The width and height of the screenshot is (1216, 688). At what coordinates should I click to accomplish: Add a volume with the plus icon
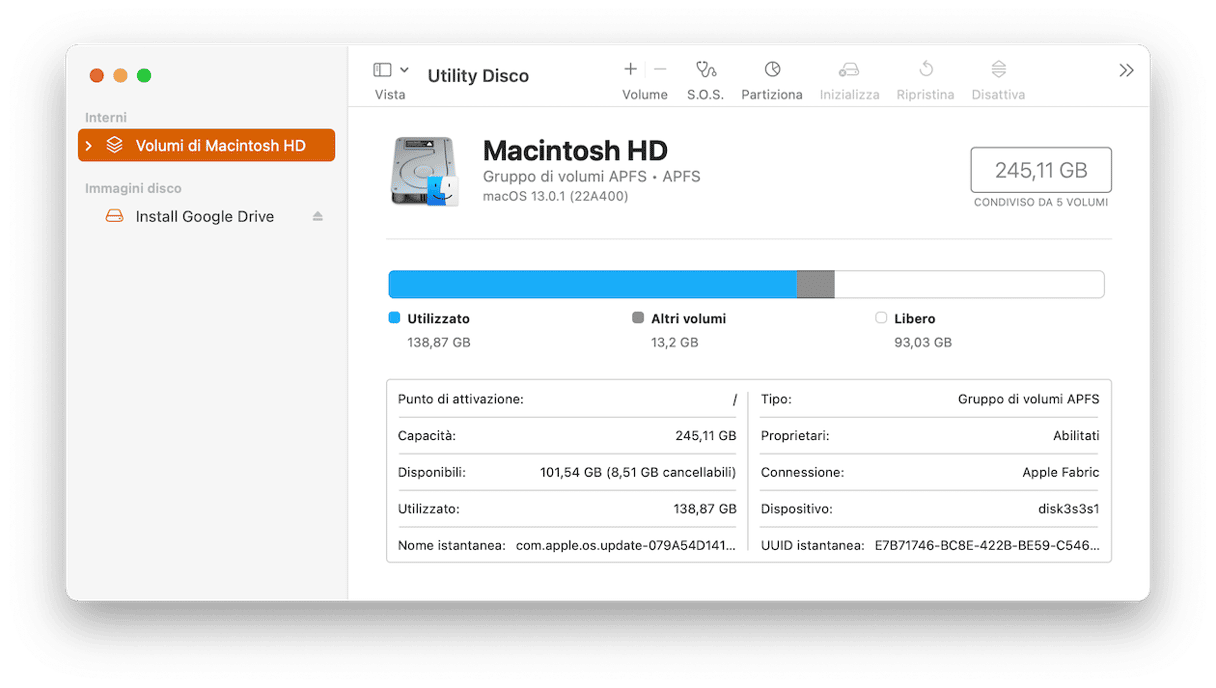[x=630, y=69]
